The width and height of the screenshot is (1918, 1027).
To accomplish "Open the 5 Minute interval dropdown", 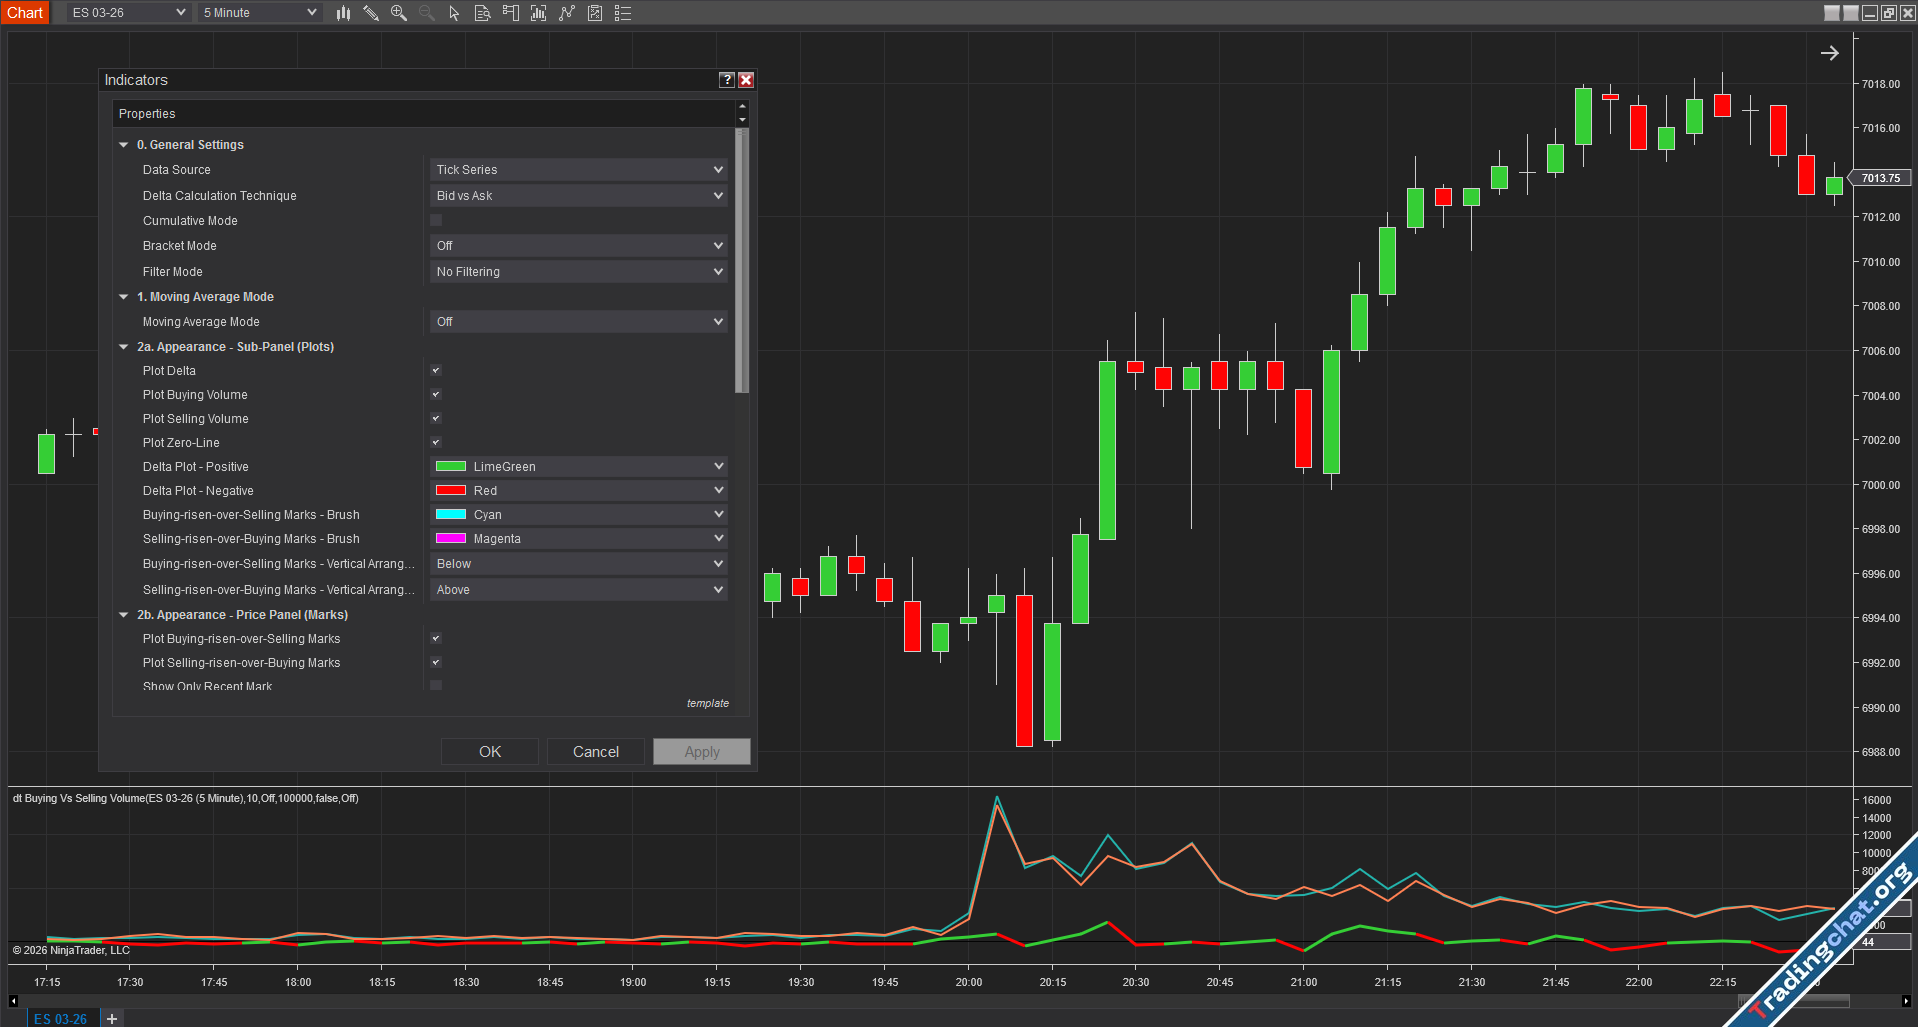I will [259, 13].
